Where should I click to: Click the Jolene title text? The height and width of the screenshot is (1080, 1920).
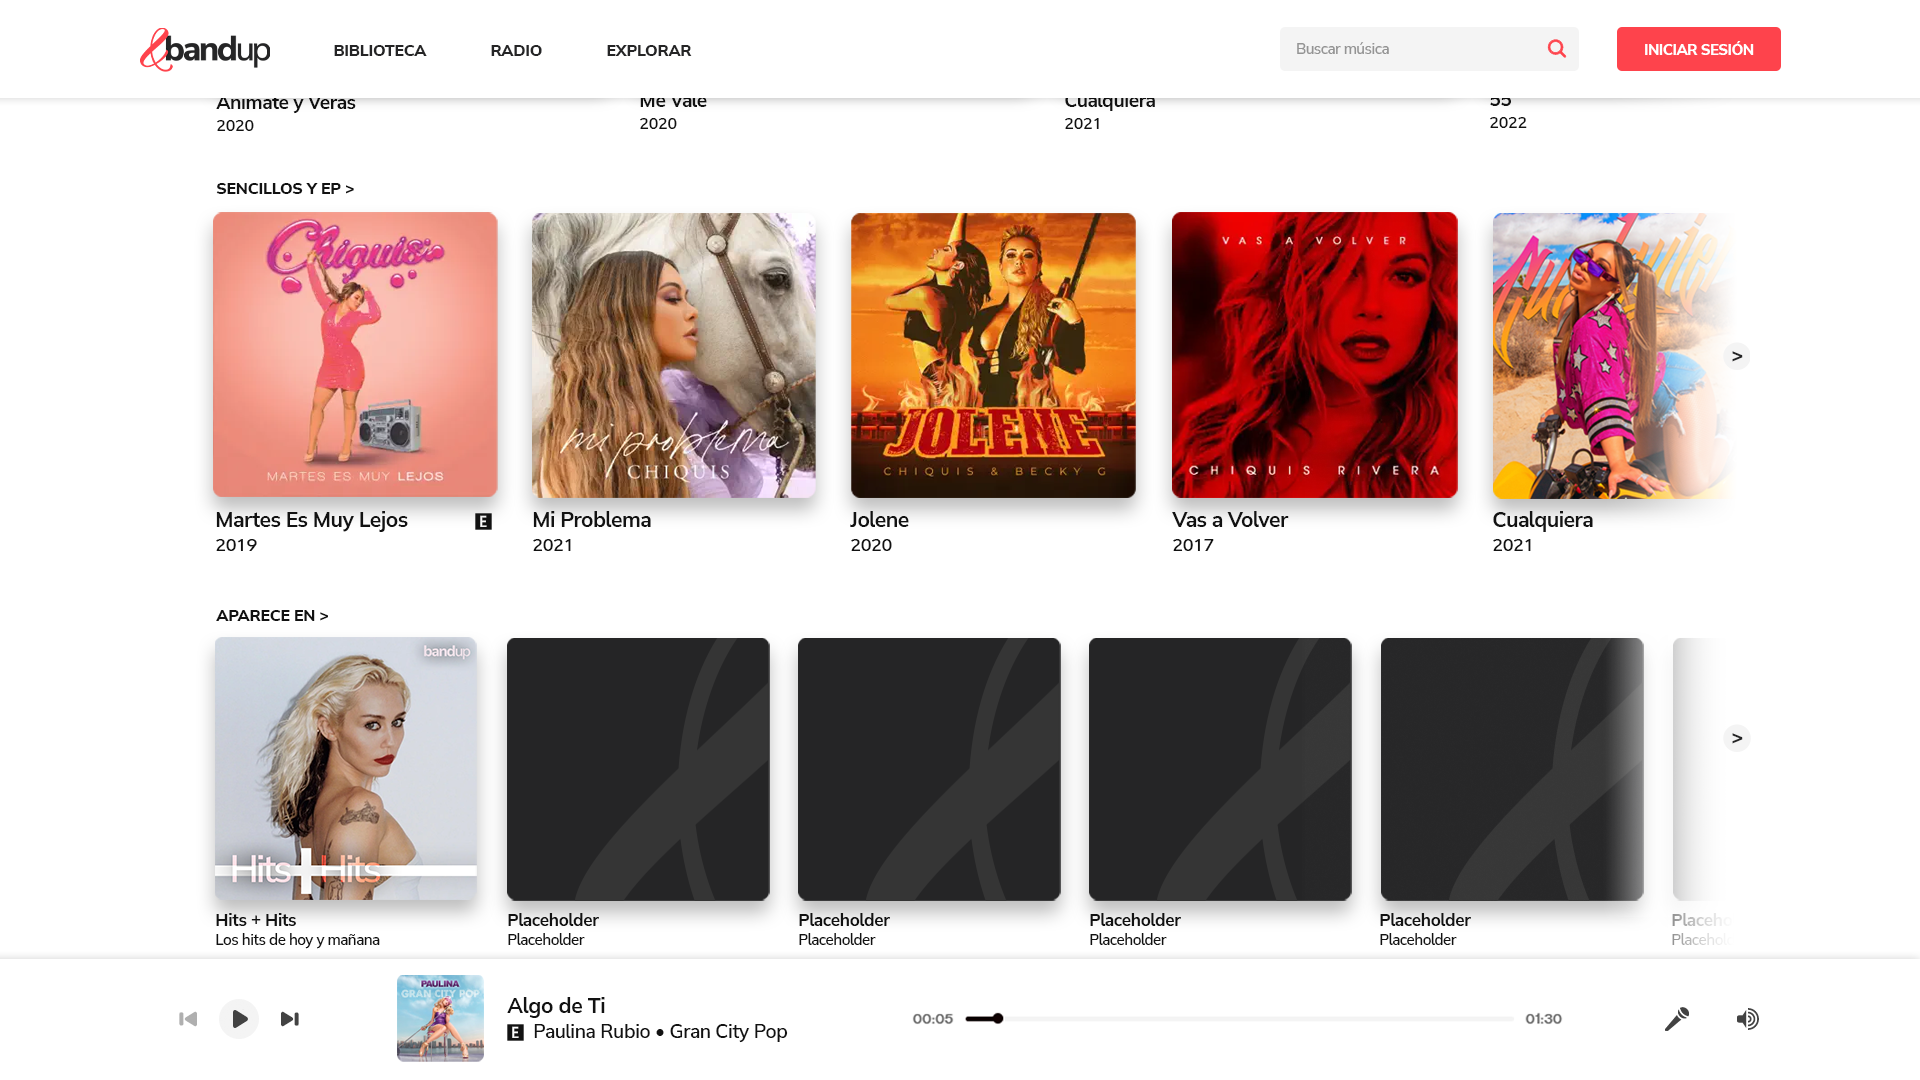click(x=880, y=521)
